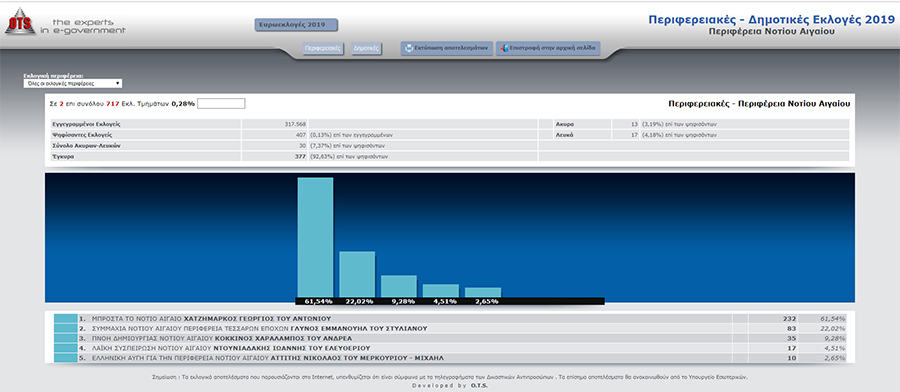Click the 4,51% chart bar
This screenshot has height=392, width=900.
[441, 290]
